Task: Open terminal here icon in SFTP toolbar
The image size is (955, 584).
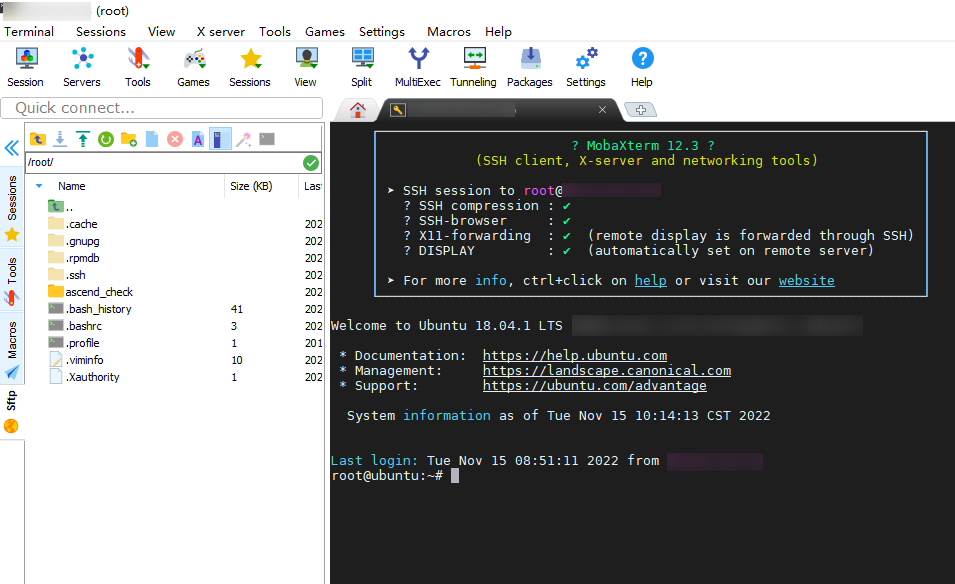Action: 267,139
